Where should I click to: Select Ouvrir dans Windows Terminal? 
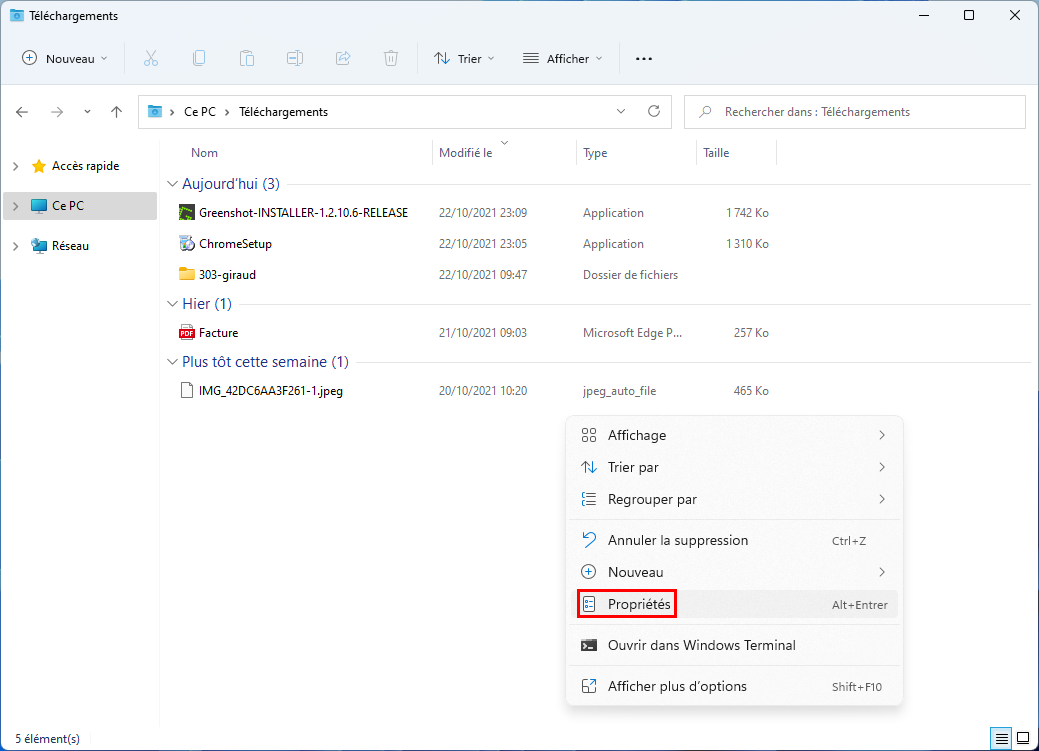coord(734,645)
